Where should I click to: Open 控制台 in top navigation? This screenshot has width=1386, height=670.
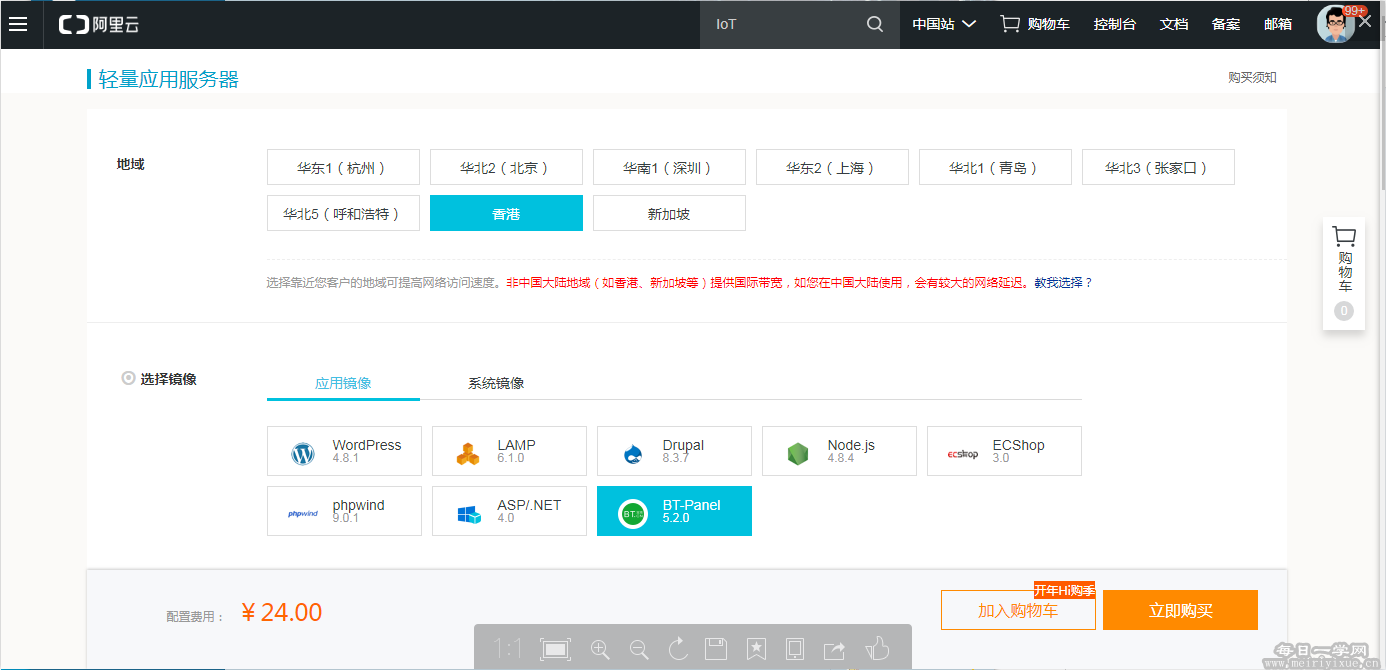(1115, 24)
